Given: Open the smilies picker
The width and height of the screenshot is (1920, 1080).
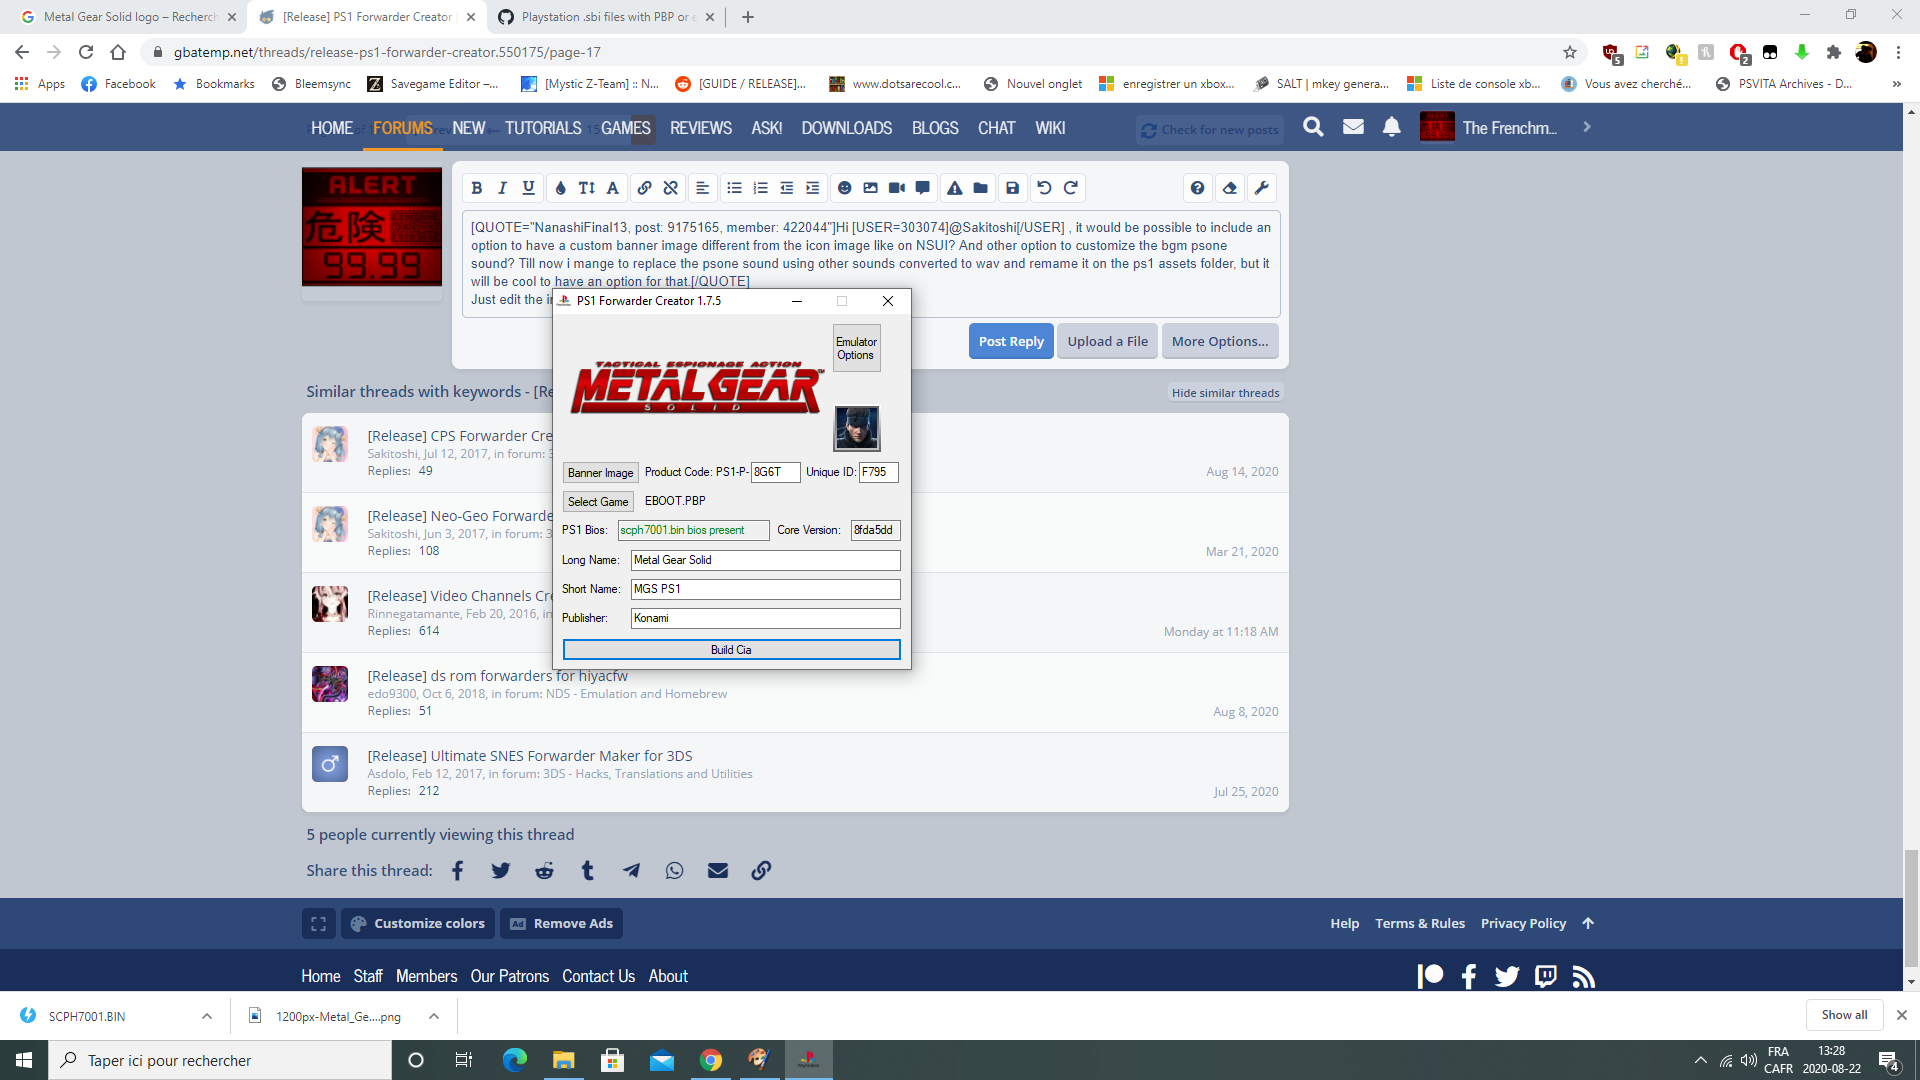Looking at the screenshot, I should point(845,188).
